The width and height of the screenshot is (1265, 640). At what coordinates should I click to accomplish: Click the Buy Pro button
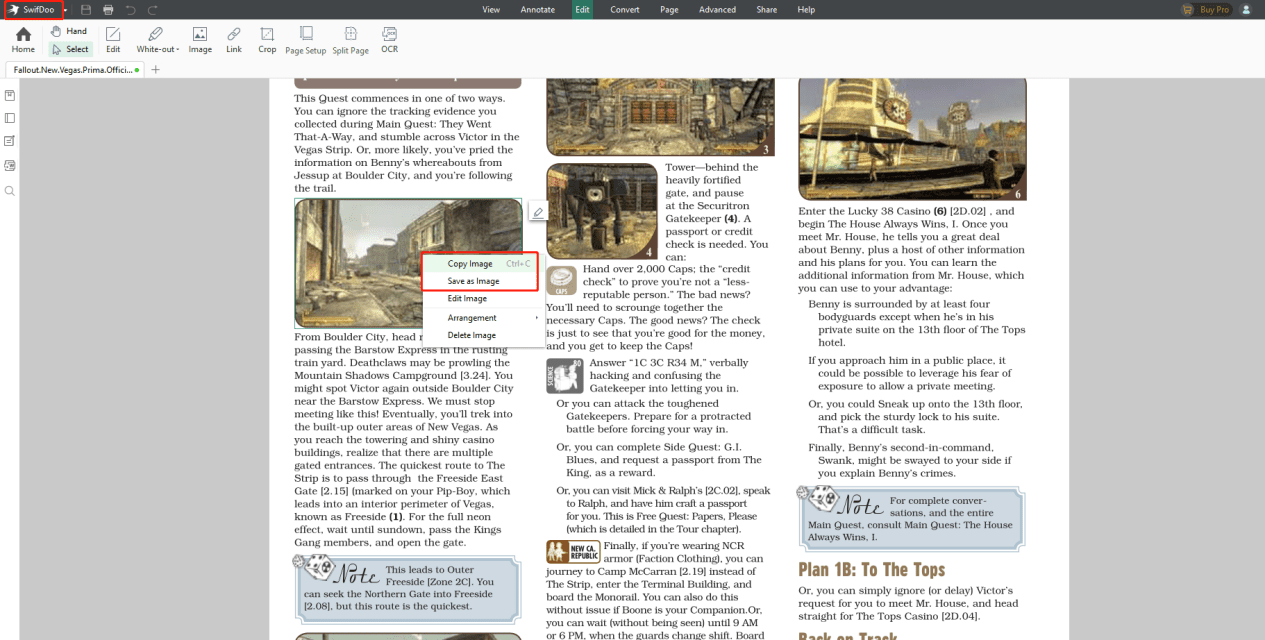point(1205,10)
